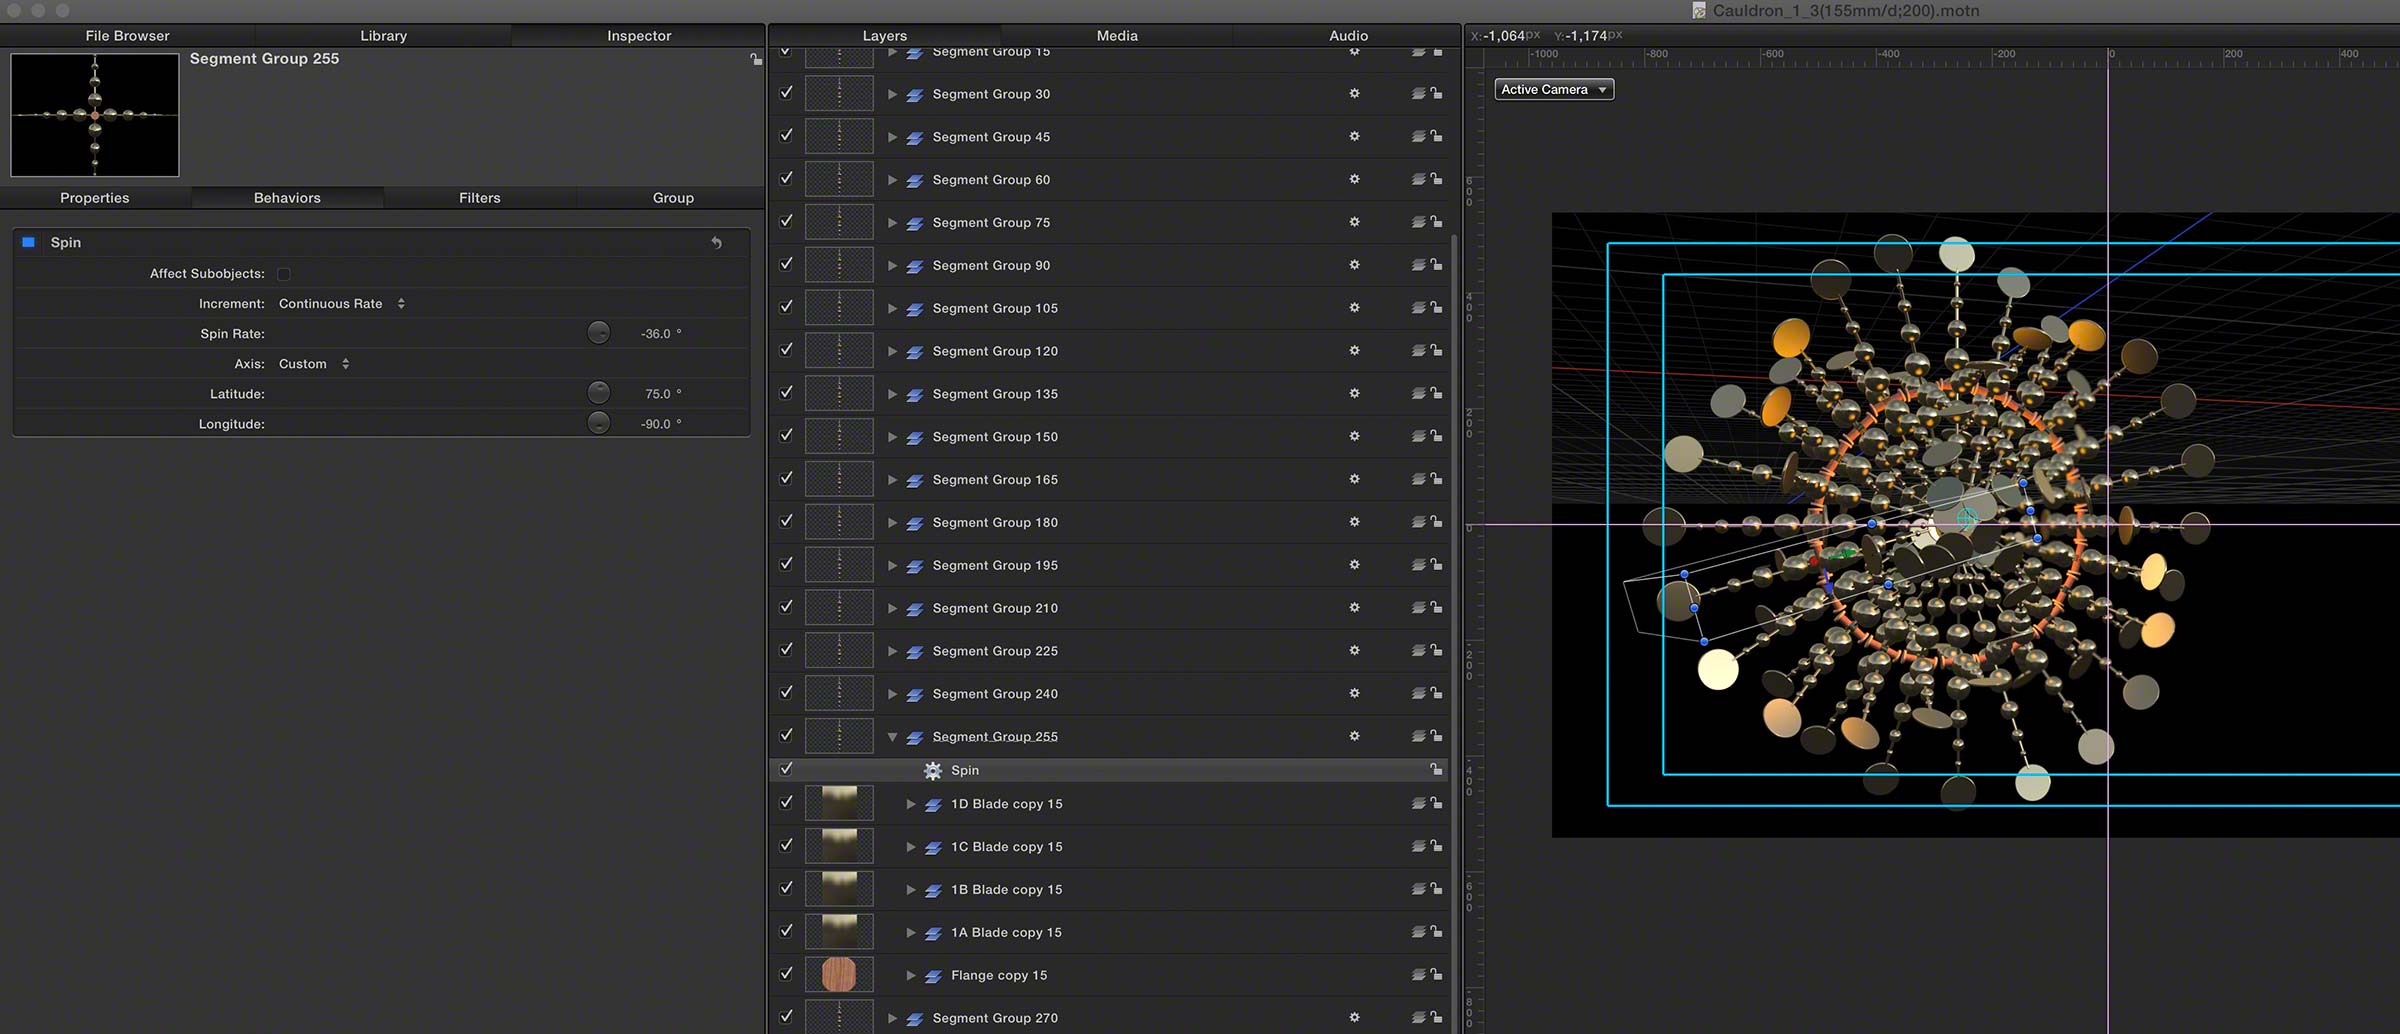Image resolution: width=2400 pixels, height=1034 pixels.
Task: Click the lock icon on 1C Blade copy 15
Action: [1436, 846]
